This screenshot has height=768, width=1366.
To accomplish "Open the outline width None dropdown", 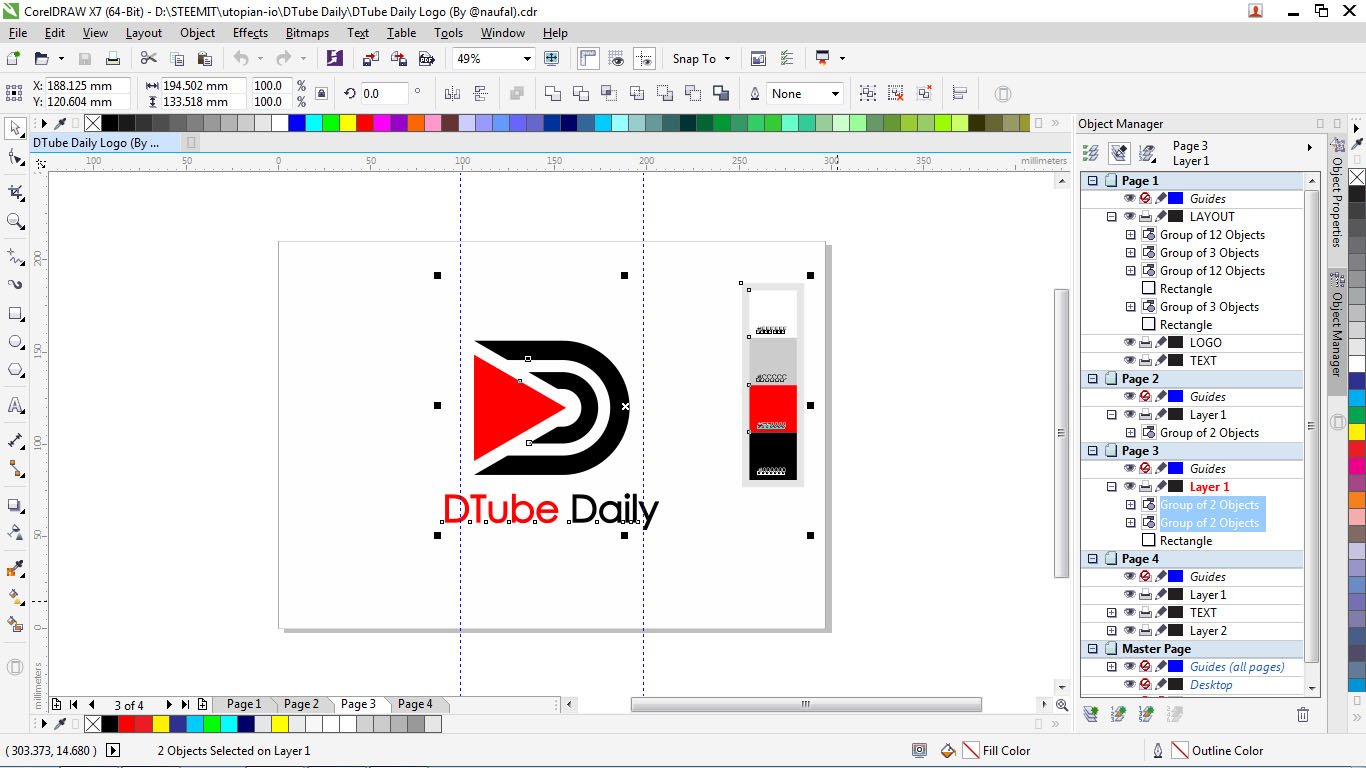I will coord(835,93).
